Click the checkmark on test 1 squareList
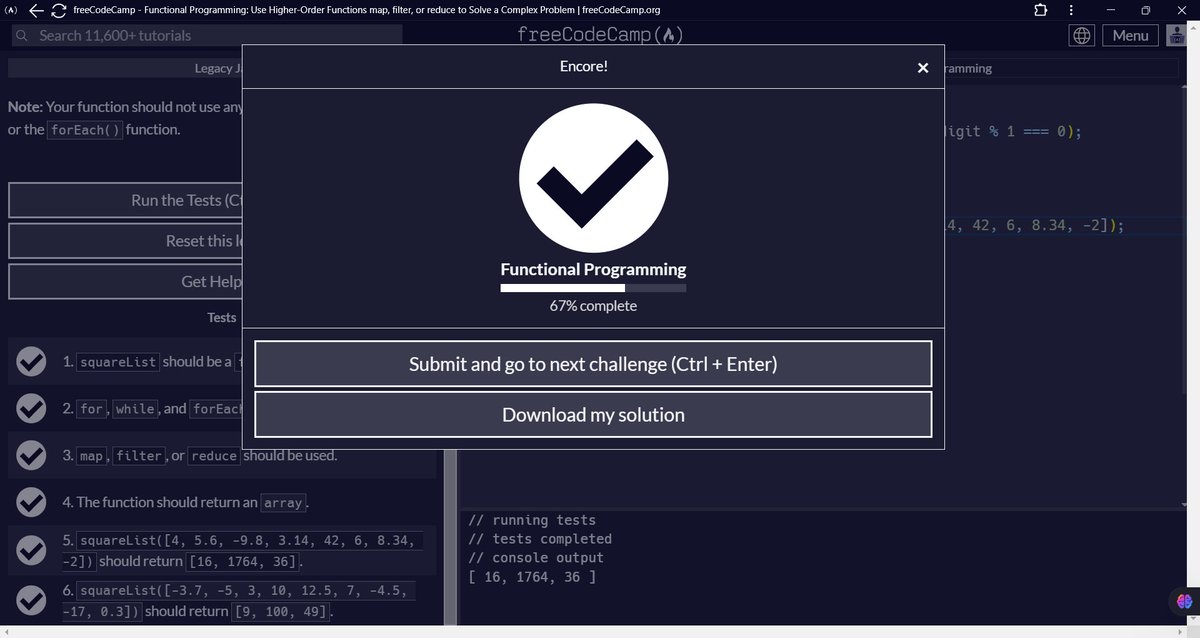1200x638 pixels. click(x=30, y=361)
